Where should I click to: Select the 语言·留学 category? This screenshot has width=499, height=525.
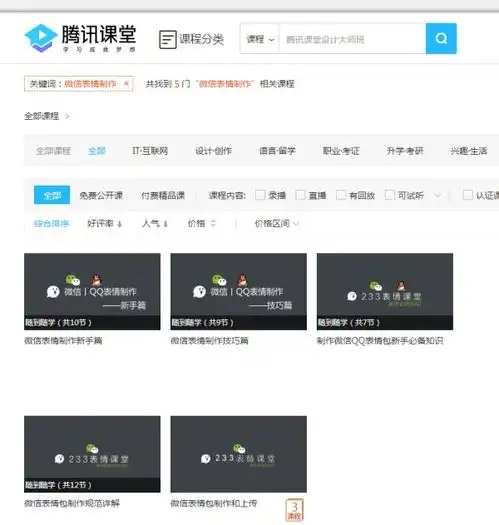[277, 151]
